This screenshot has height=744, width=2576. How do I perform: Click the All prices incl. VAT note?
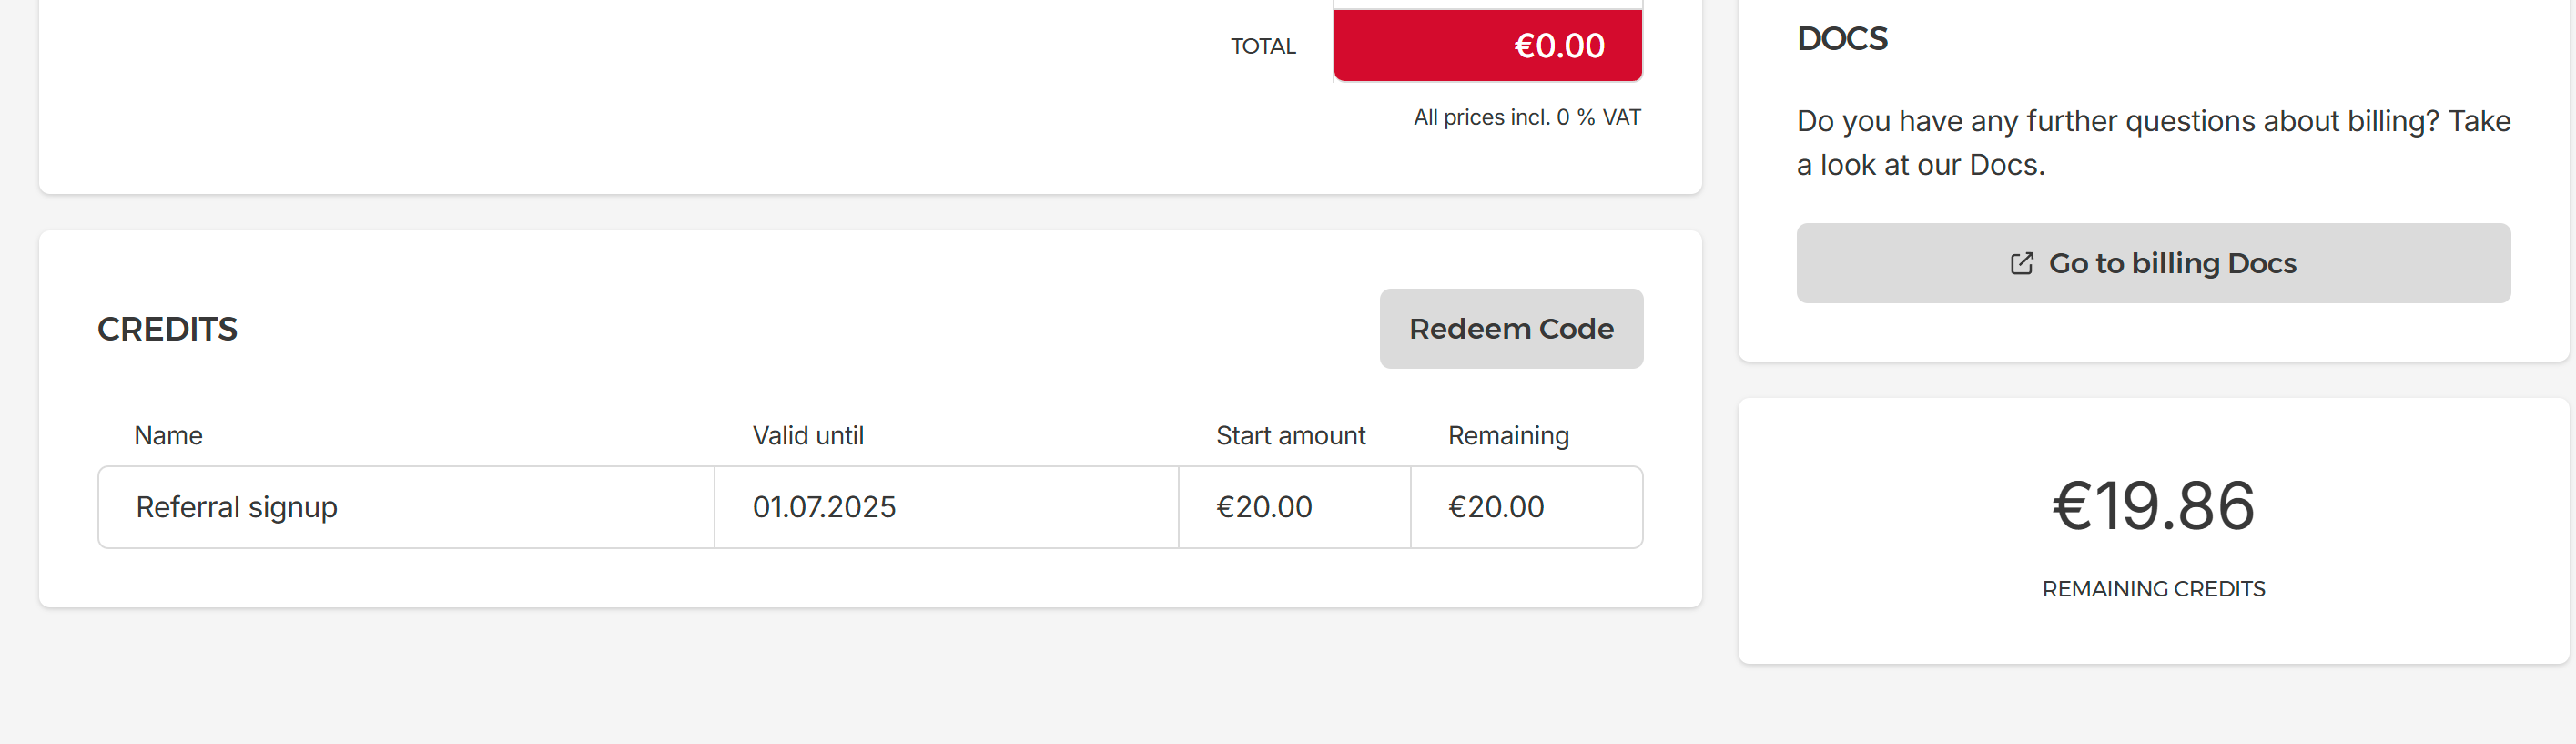click(x=1527, y=118)
